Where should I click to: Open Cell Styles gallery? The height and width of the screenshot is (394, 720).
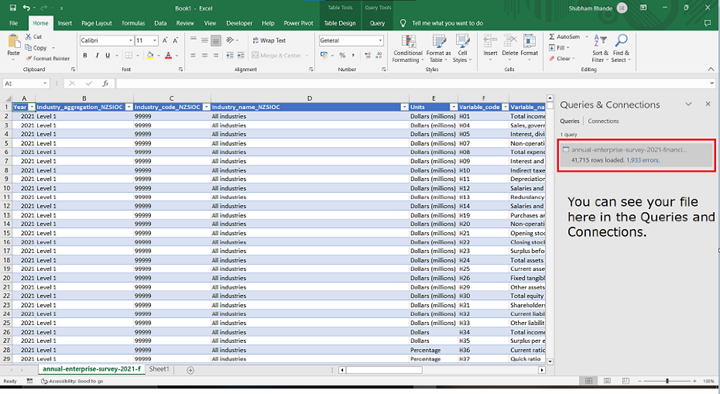tap(462, 49)
